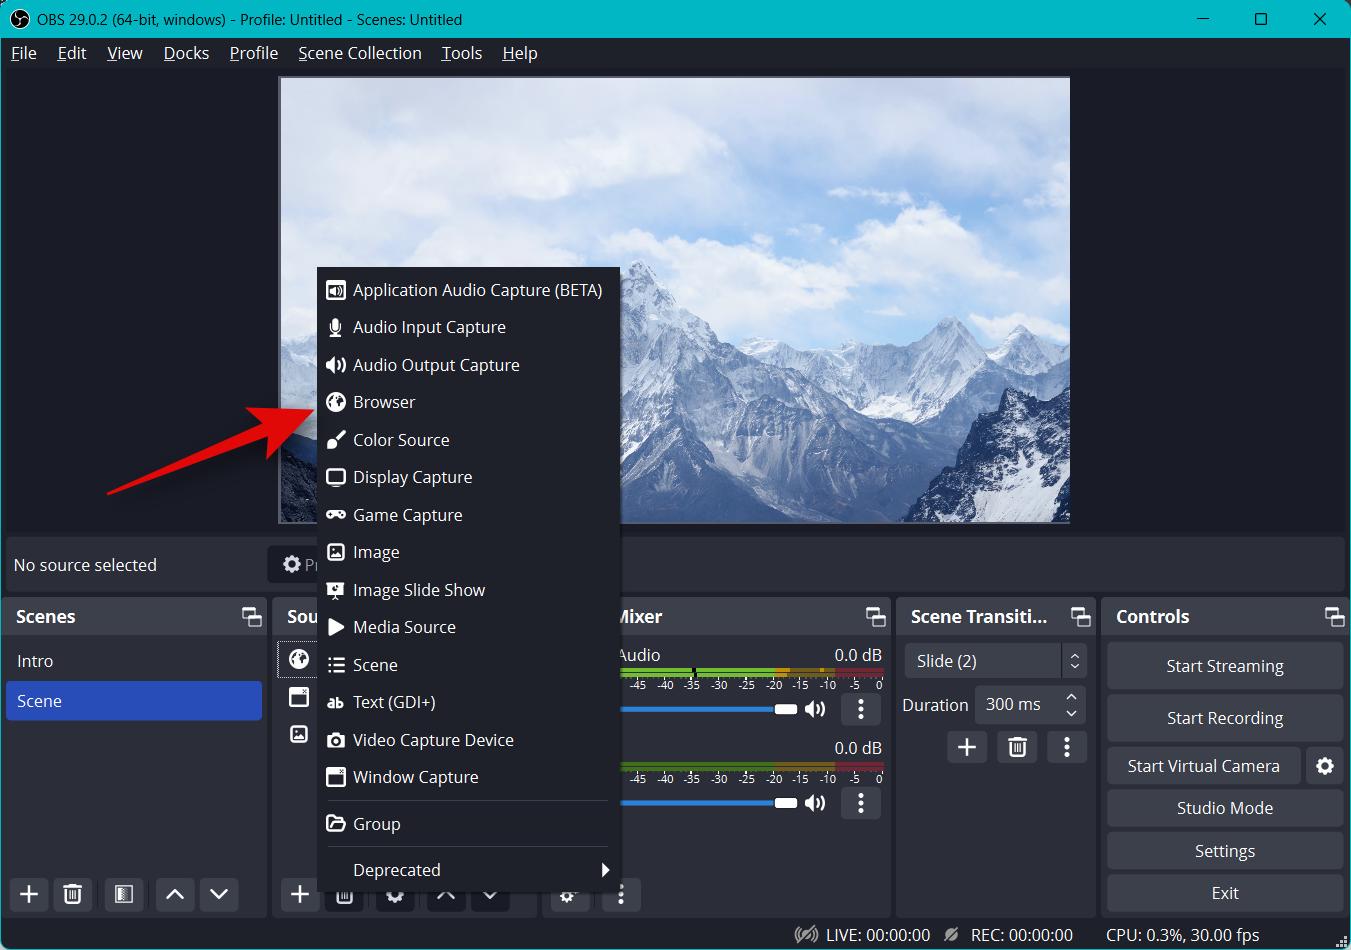Add a transition with the plus icon
The width and height of the screenshot is (1351, 950).
click(x=967, y=747)
